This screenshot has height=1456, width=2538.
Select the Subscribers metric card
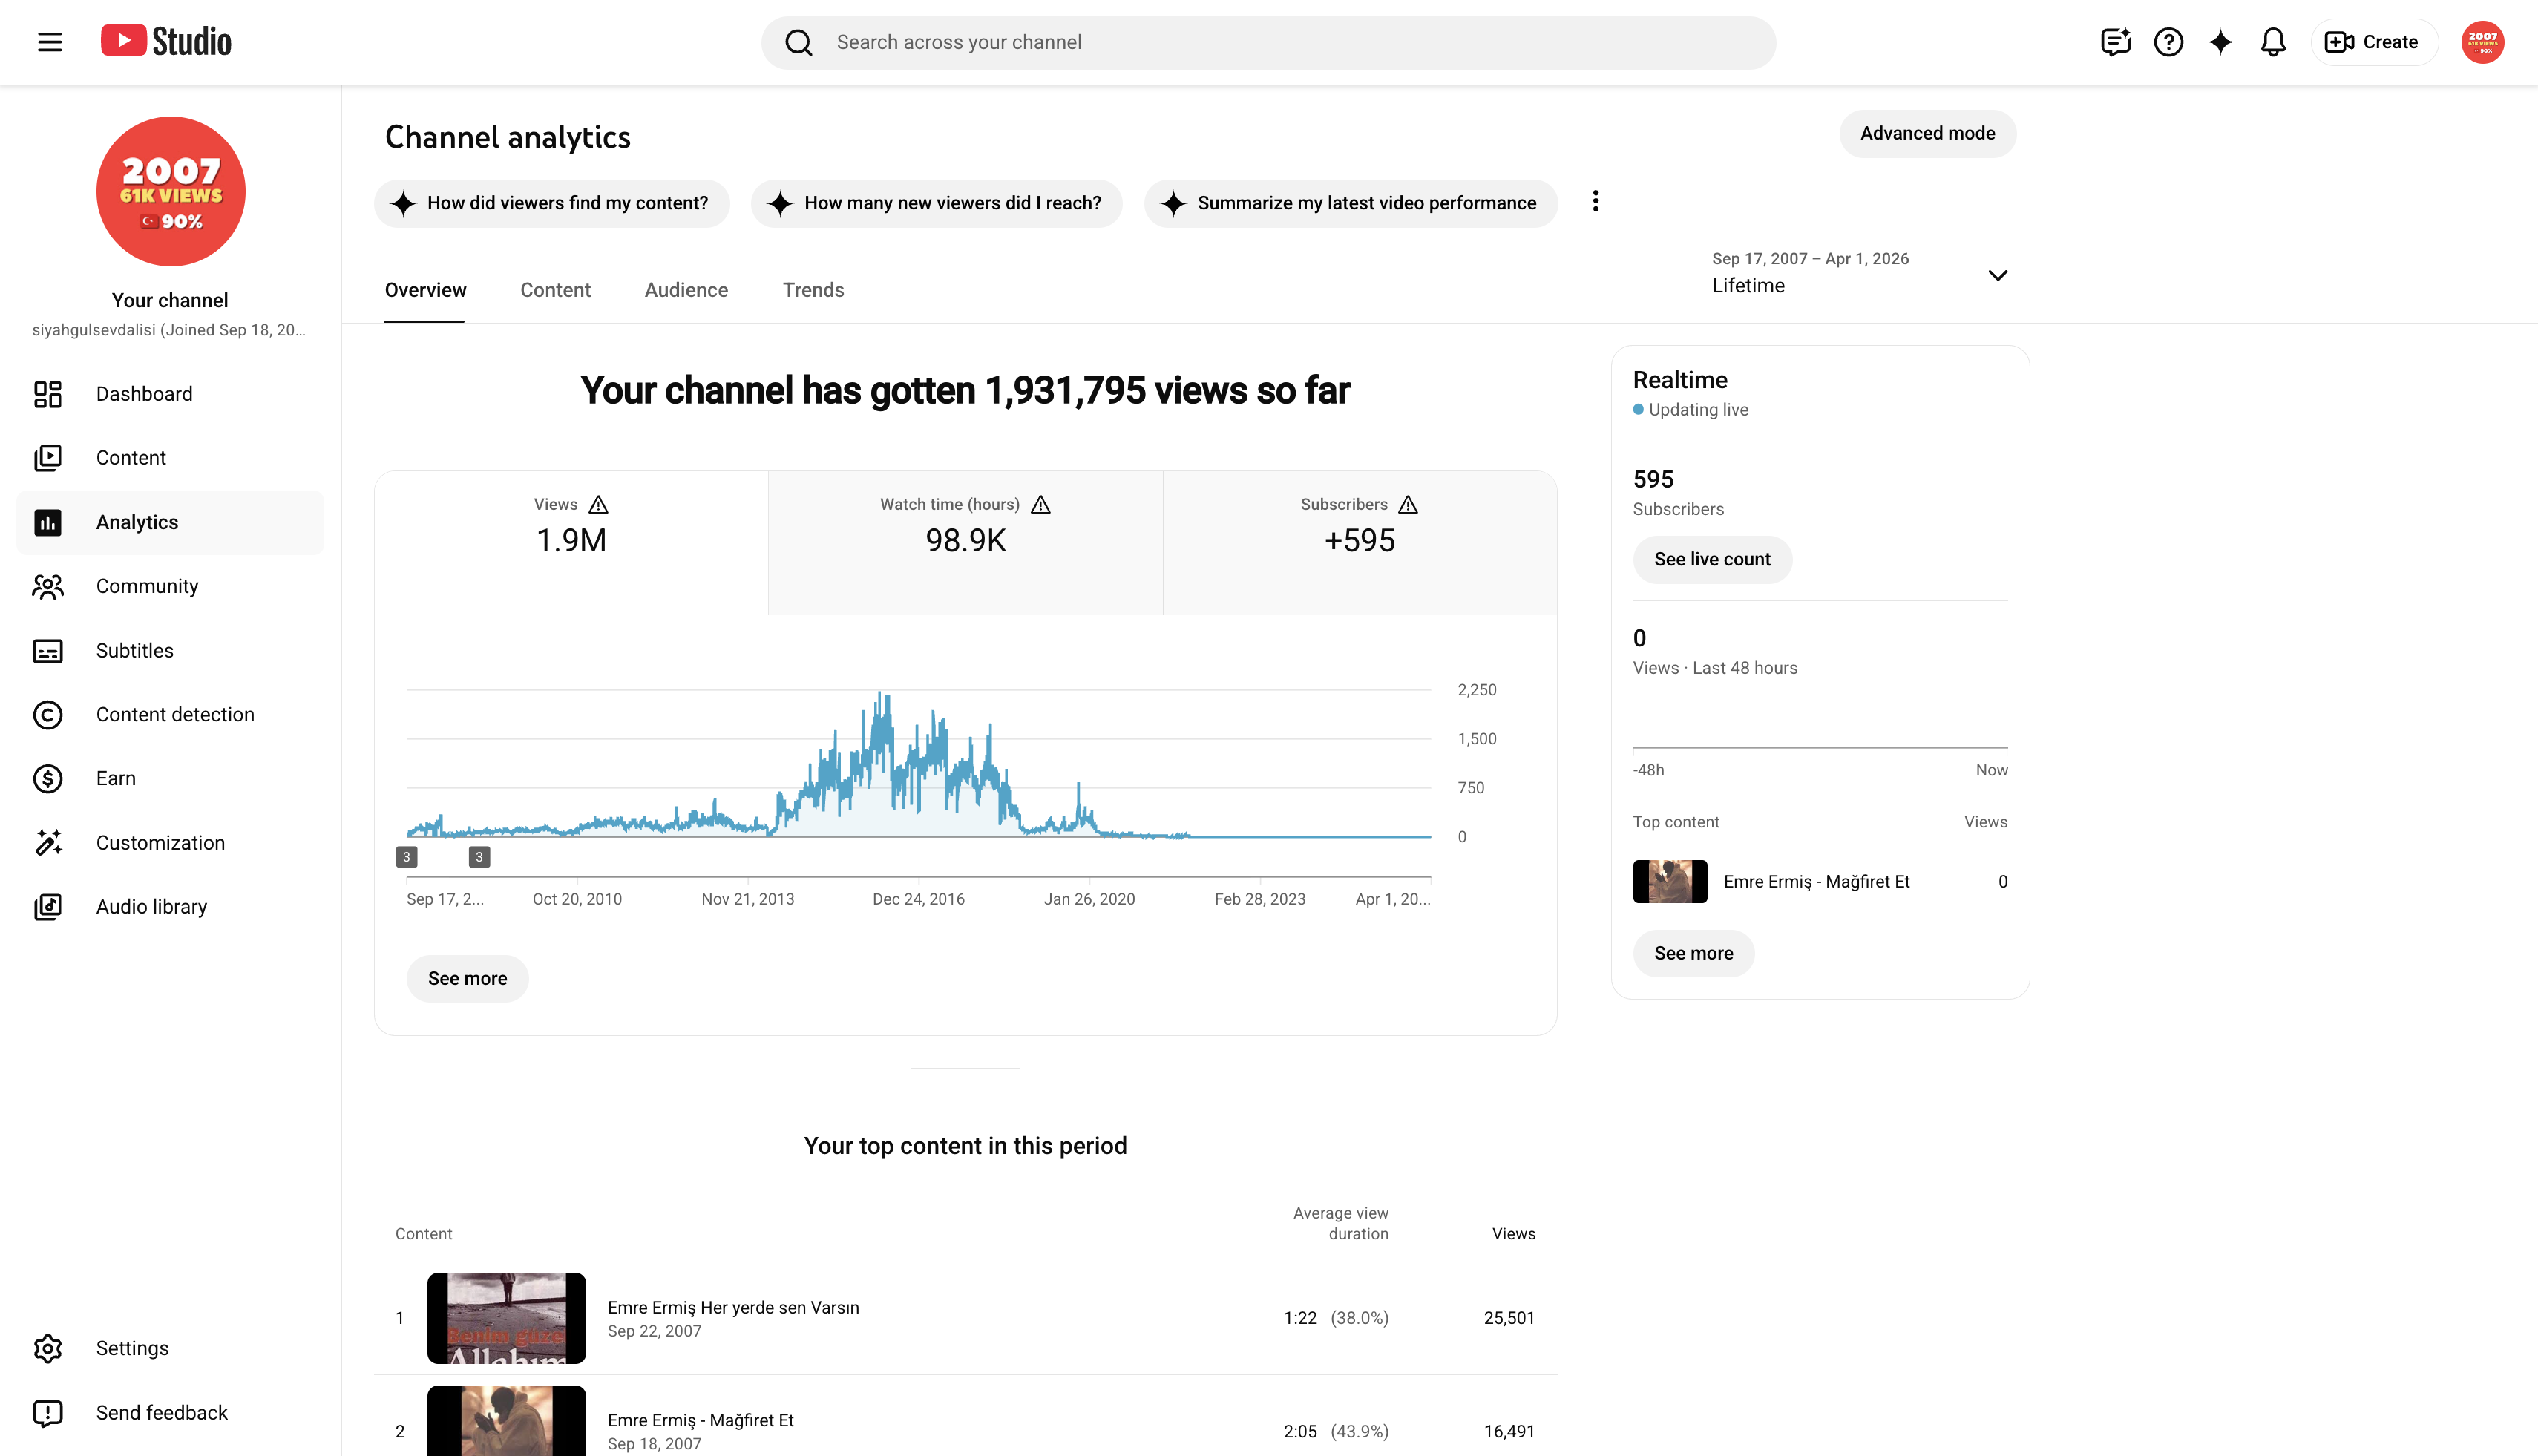click(x=1359, y=543)
